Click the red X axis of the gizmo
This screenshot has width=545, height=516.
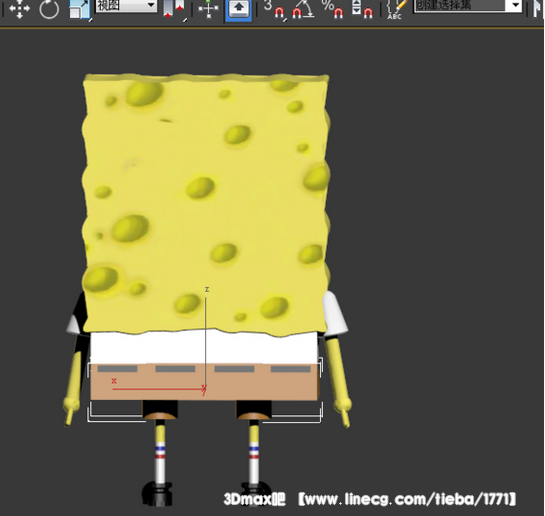158,389
